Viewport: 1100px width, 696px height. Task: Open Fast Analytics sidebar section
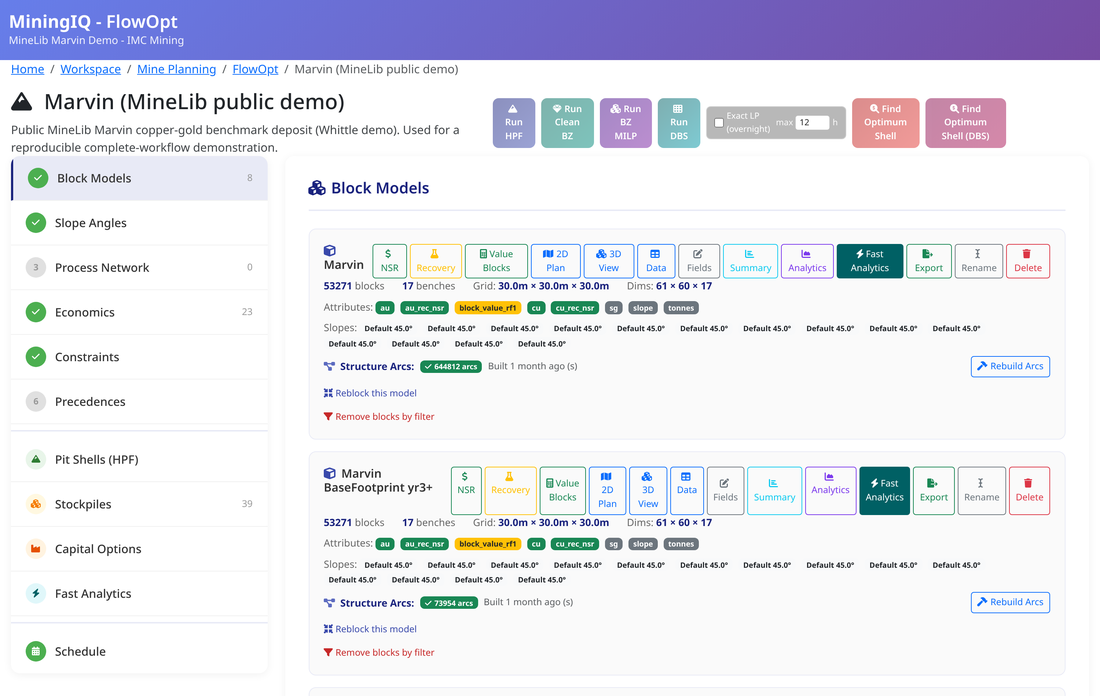140,594
